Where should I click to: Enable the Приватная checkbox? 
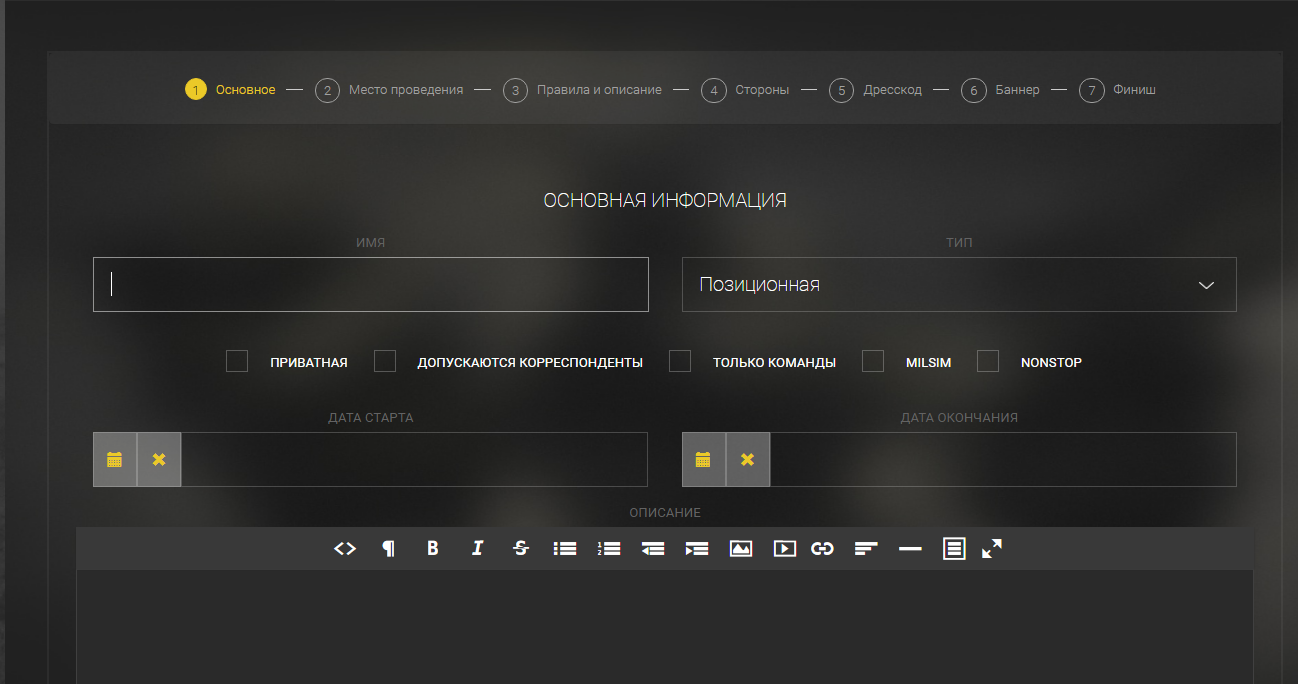pyautogui.click(x=237, y=361)
